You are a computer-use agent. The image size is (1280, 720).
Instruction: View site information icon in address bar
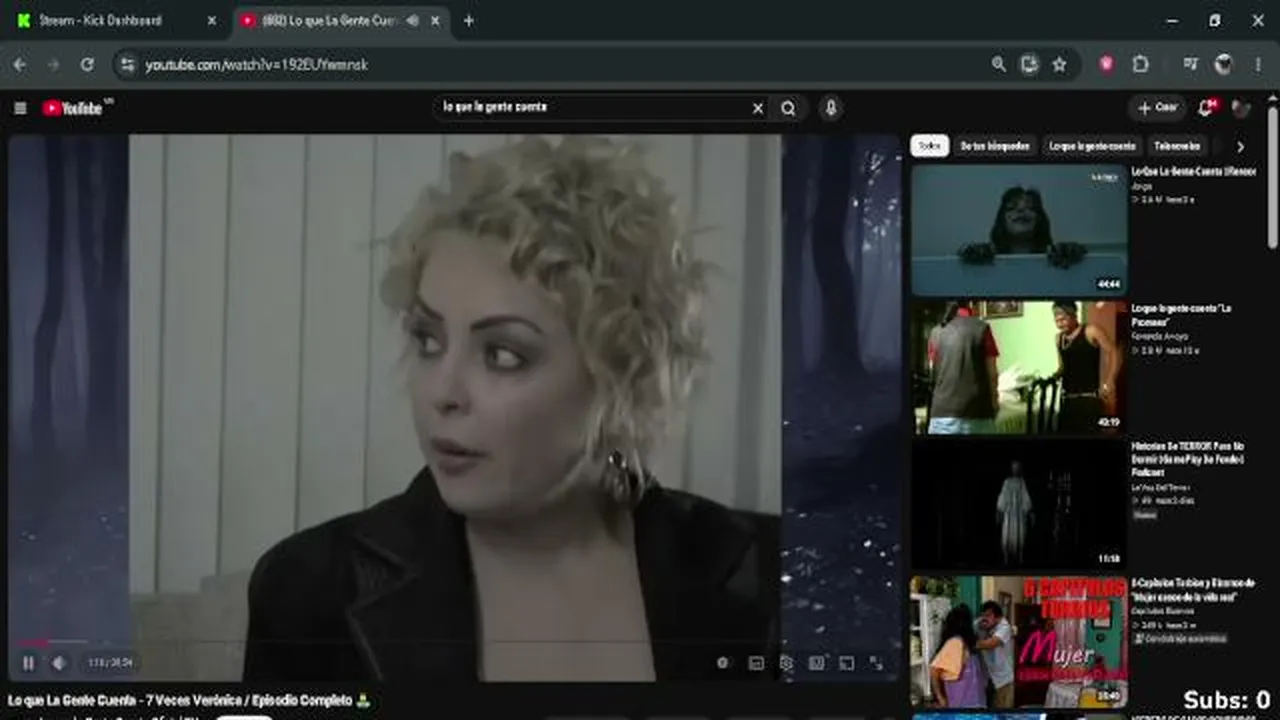pos(127,64)
